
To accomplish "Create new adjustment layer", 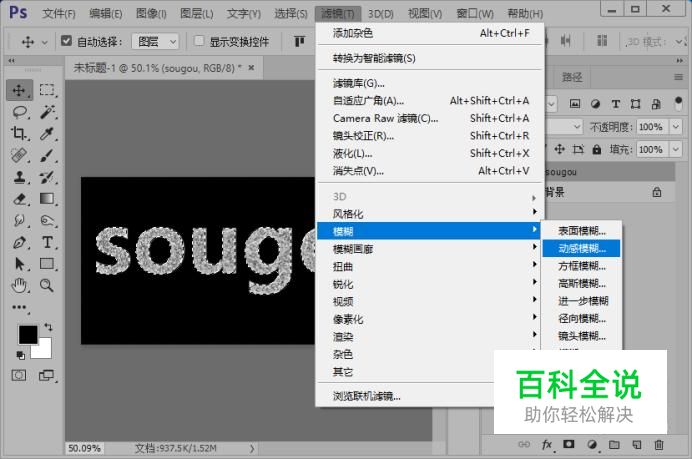I will tap(592, 444).
